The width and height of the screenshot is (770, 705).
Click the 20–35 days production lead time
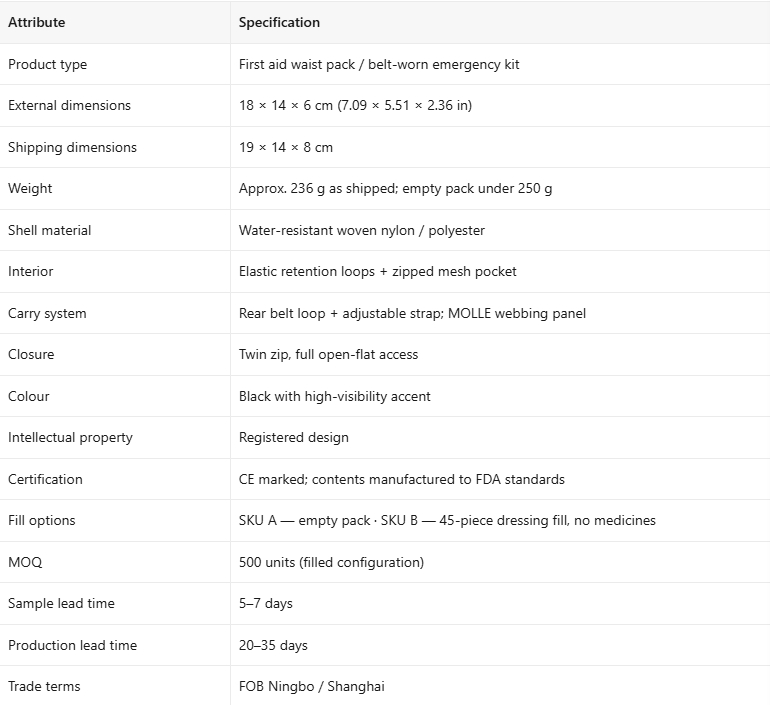273,645
